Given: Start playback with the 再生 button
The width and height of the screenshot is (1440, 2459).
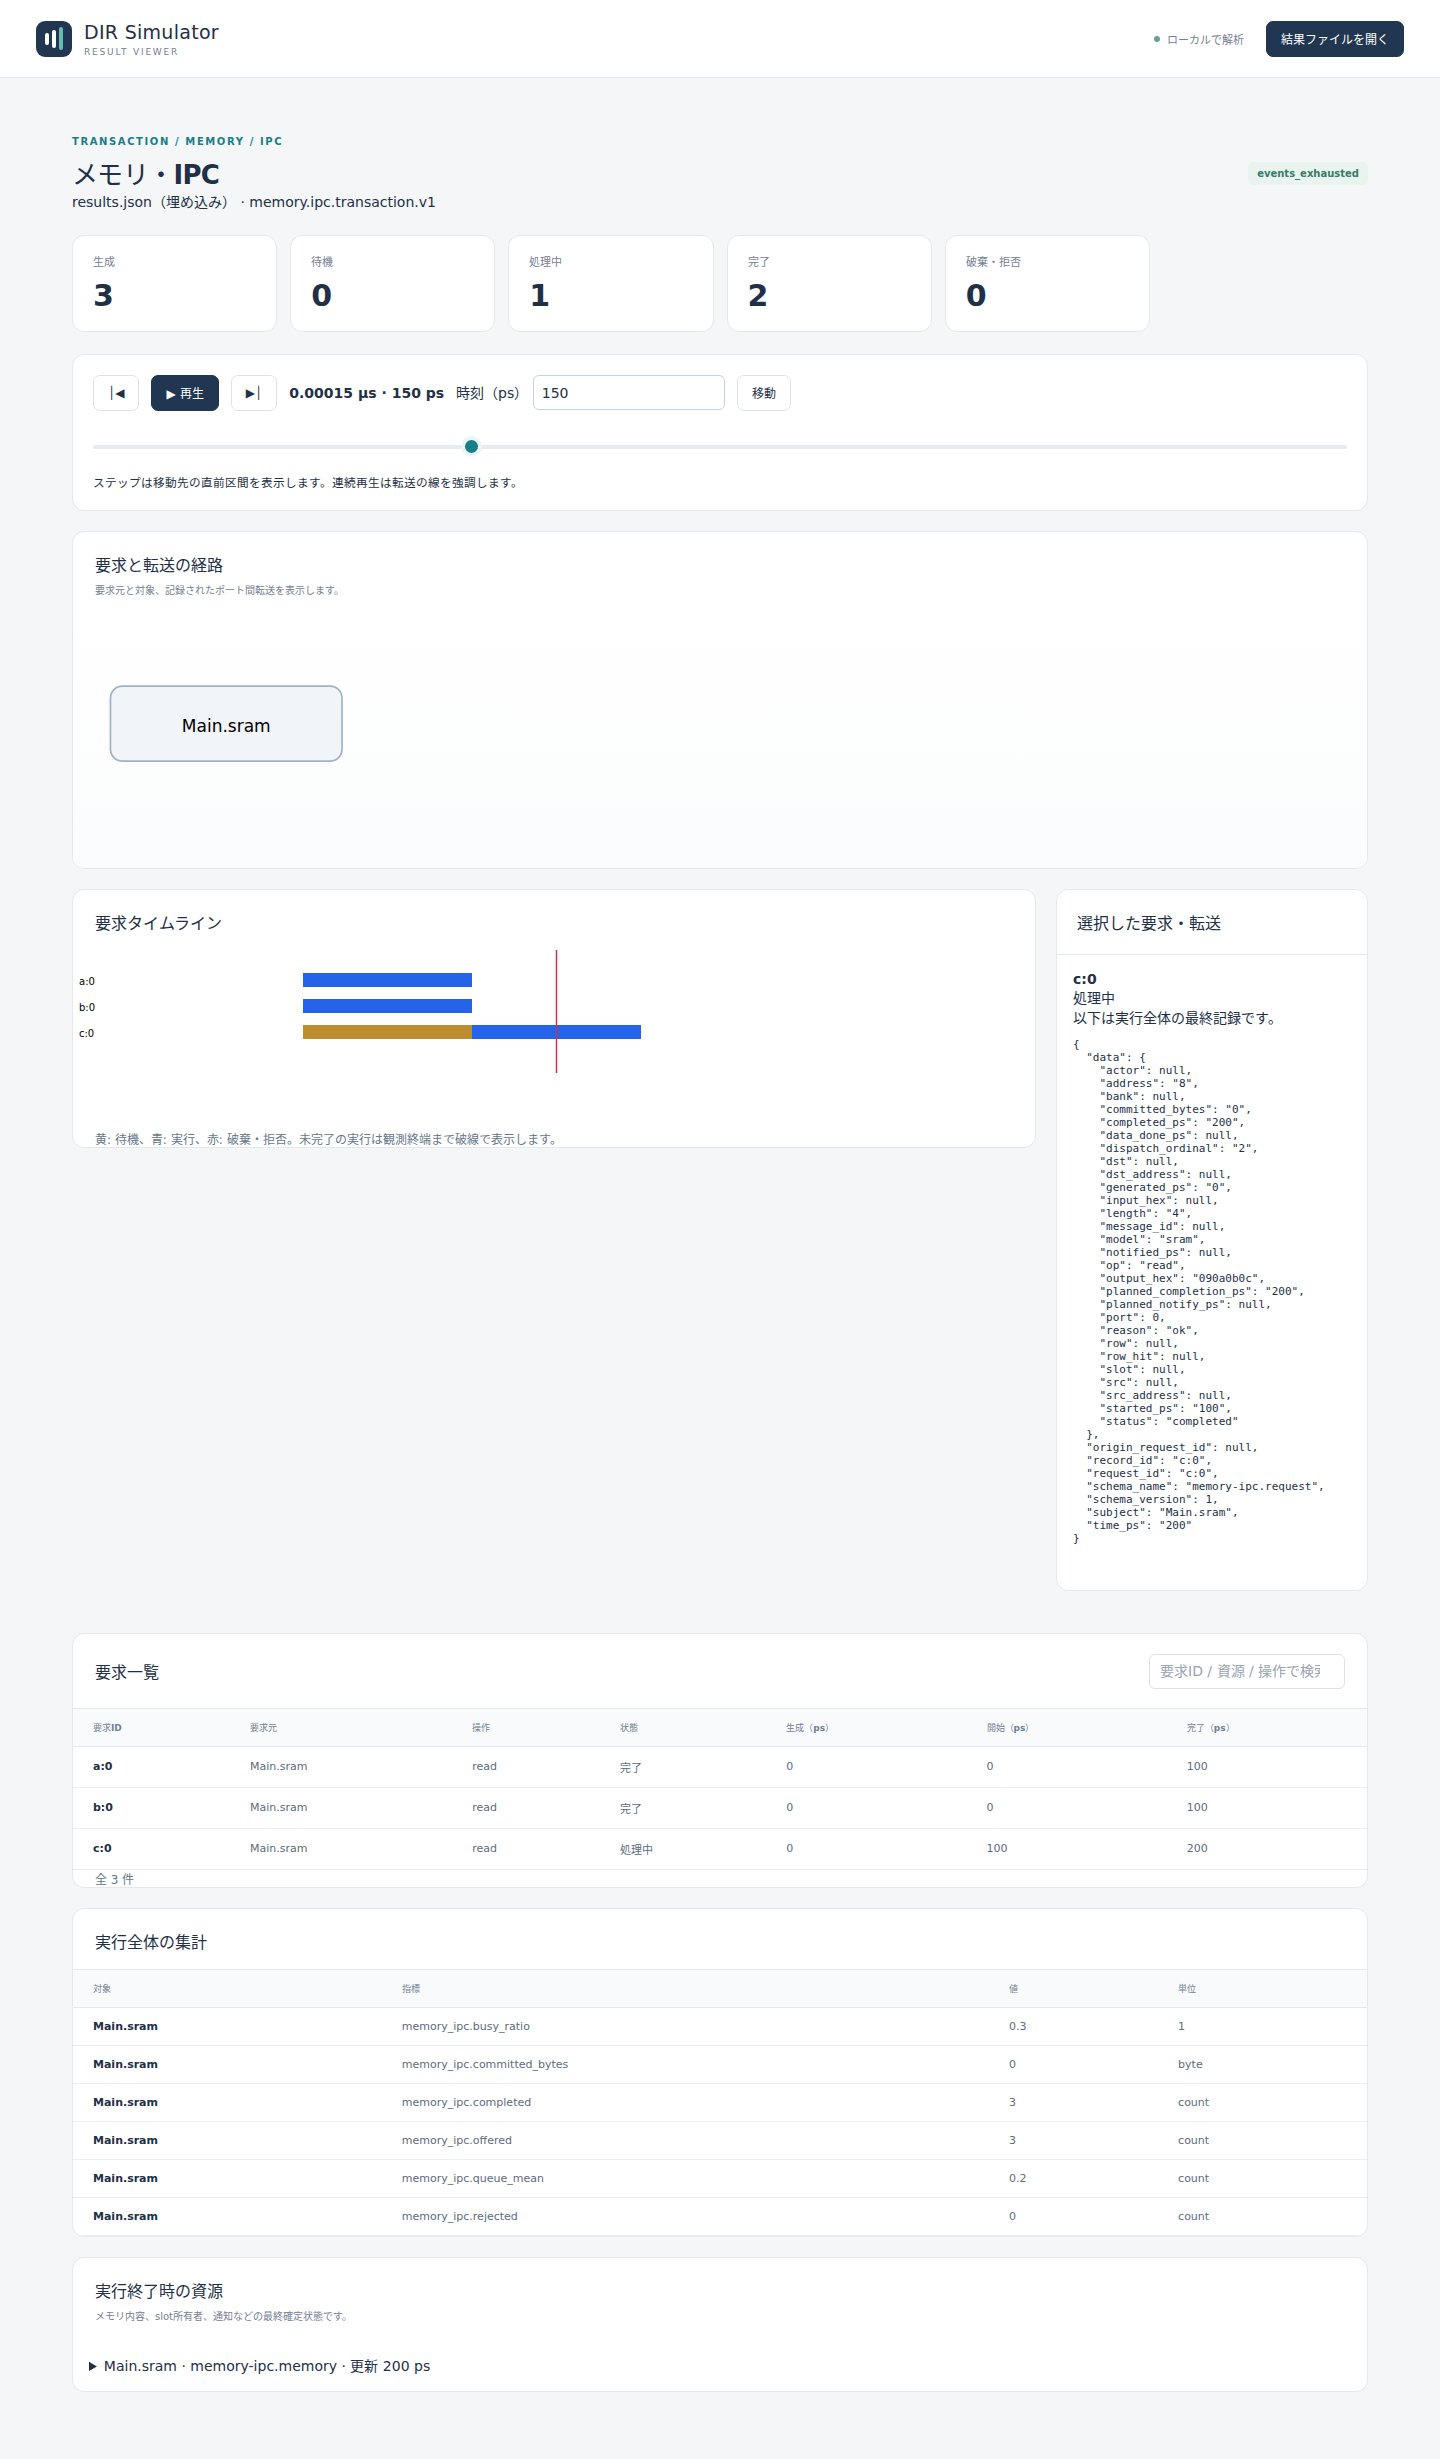Looking at the screenshot, I should 185,393.
